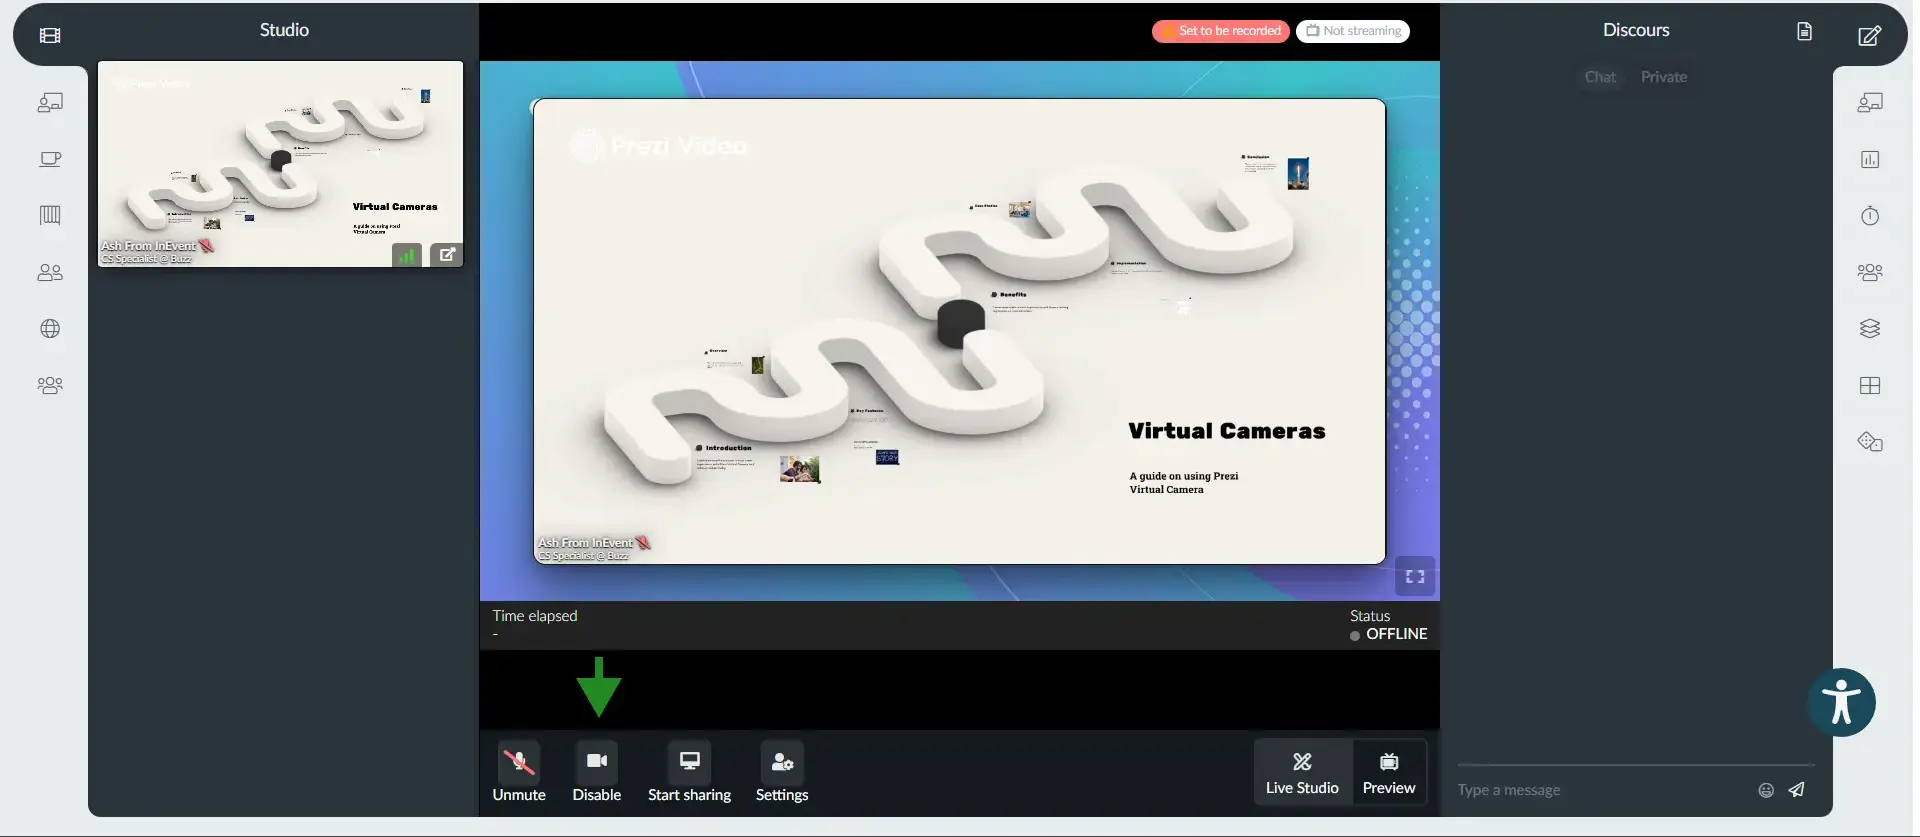Screen dimensions: 1920x837
Task: Click the Not streaming badge
Action: pyautogui.click(x=1353, y=31)
